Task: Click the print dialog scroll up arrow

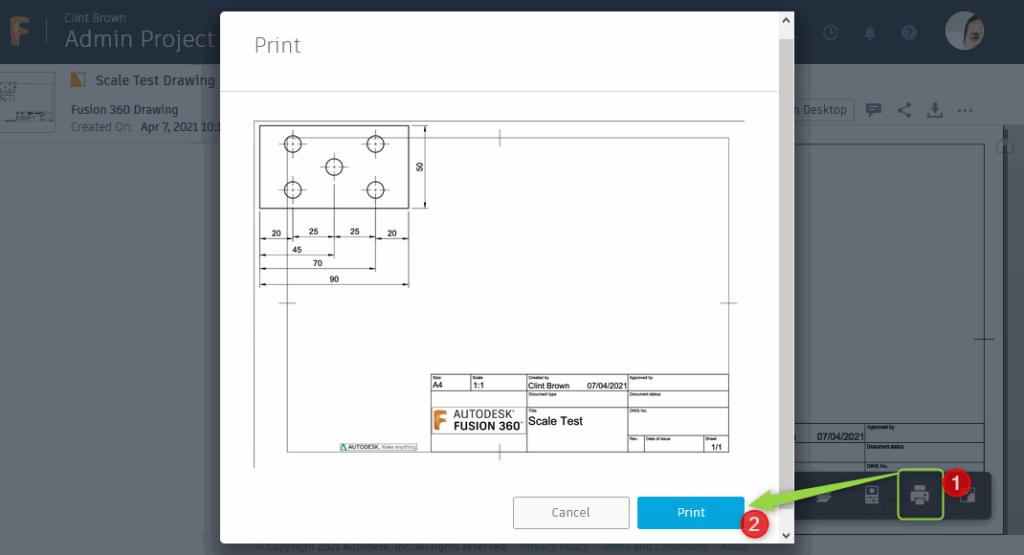Action: 787,19
